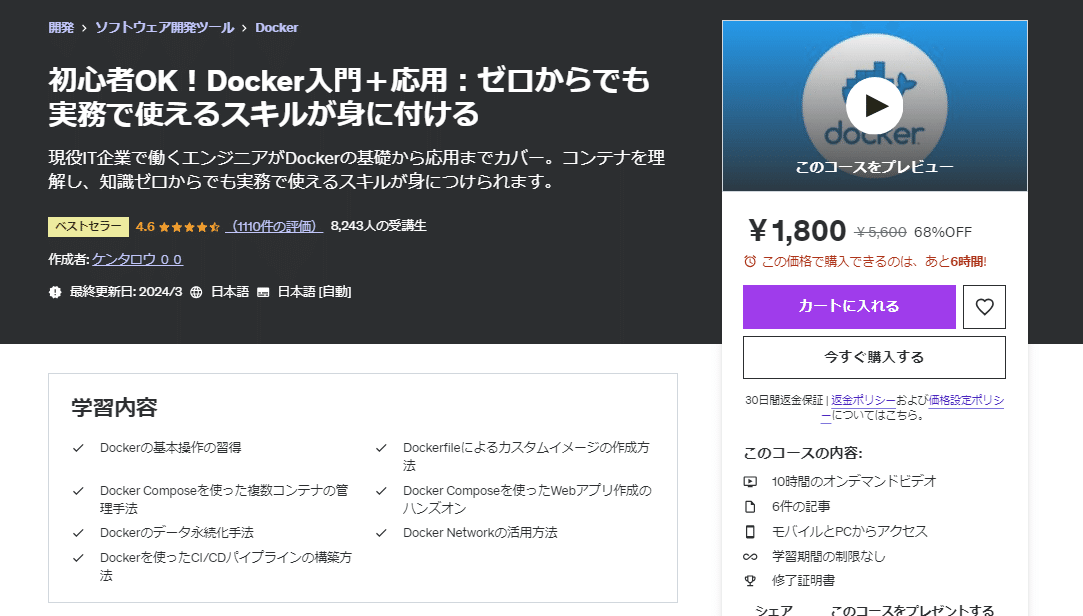Open the 開発 breadcrumb link
This screenshot has height=616, width=1083.
[61, 28]
